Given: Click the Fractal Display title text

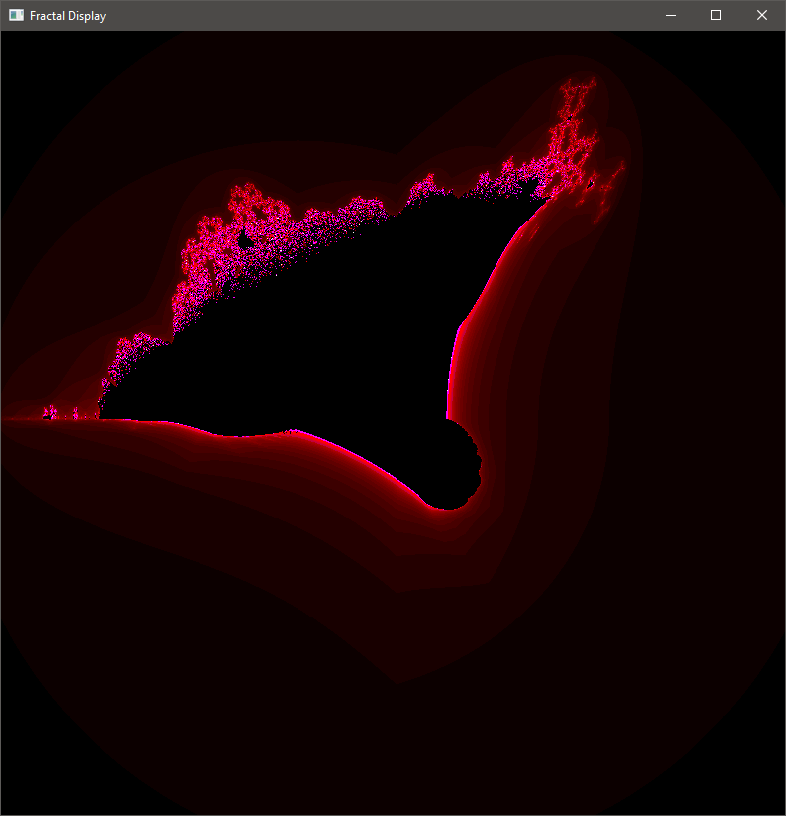Looking at the screenshot, I should point(68,16).
